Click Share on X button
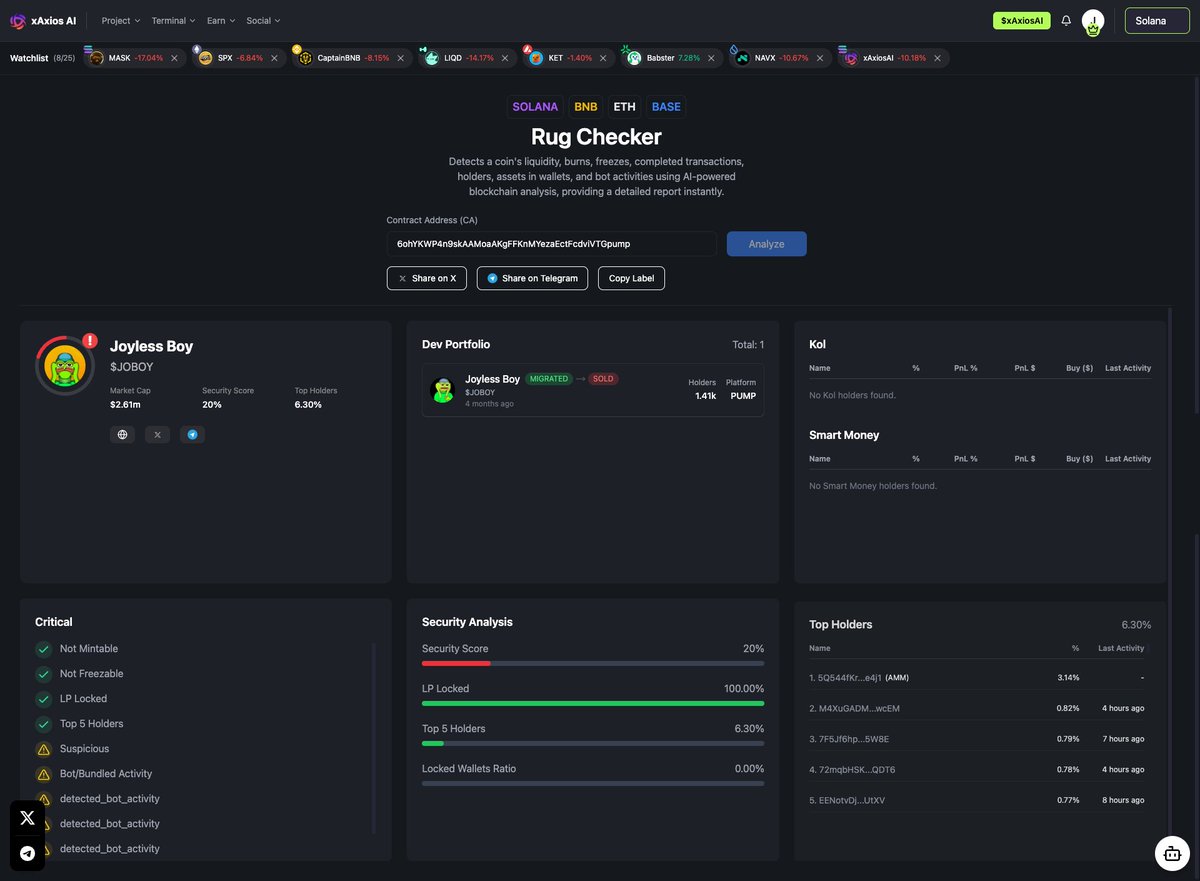1200x881 pixels. (427, 278)
